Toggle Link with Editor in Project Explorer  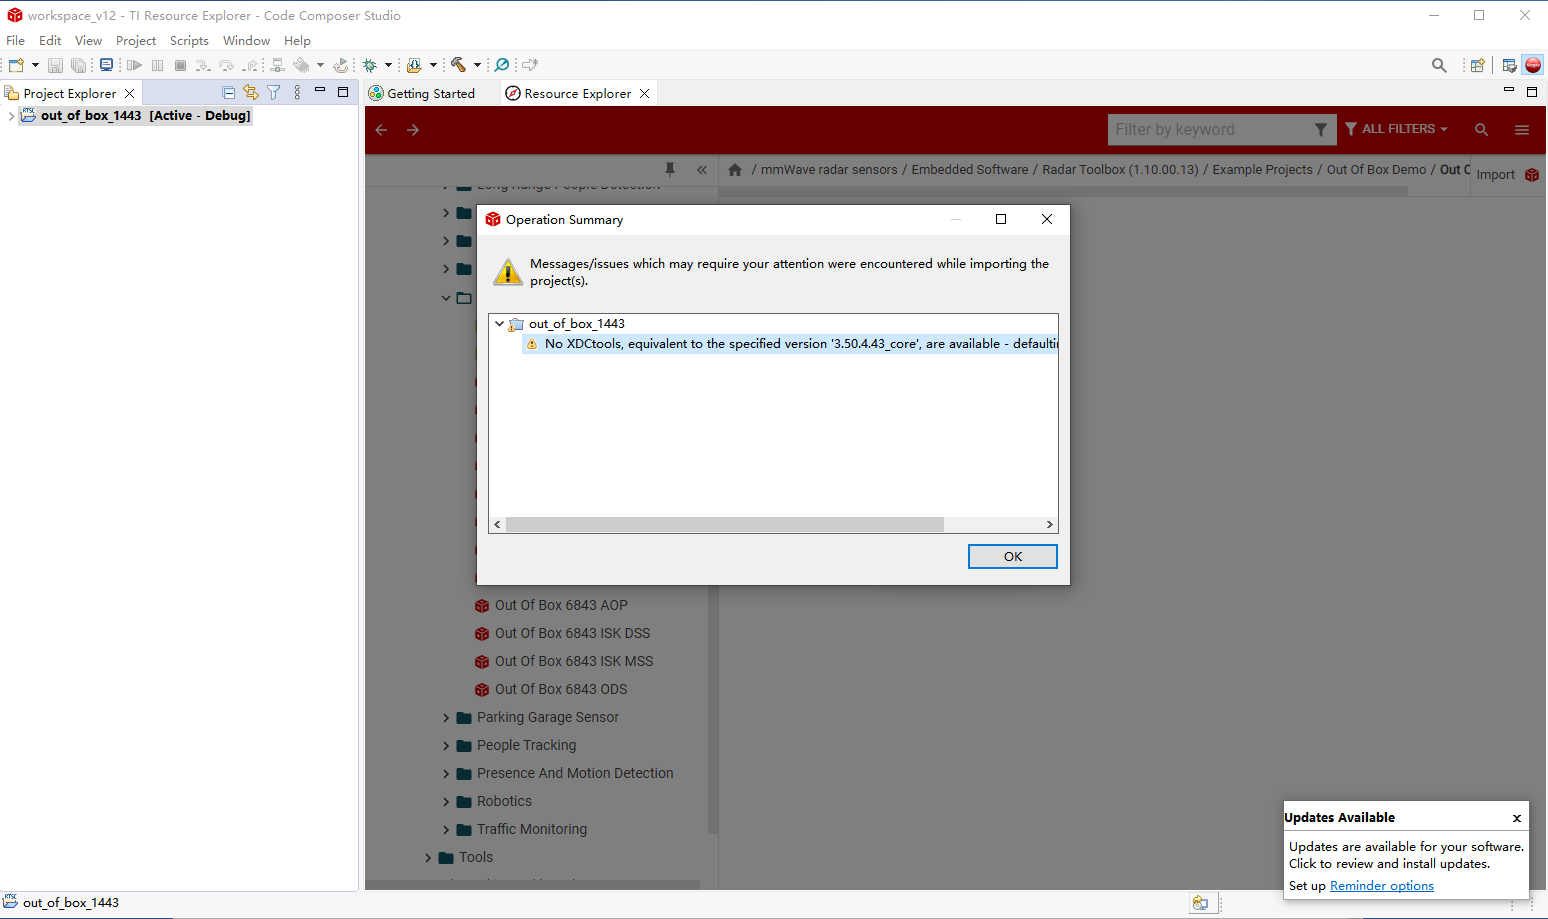(x=251, y=92)
